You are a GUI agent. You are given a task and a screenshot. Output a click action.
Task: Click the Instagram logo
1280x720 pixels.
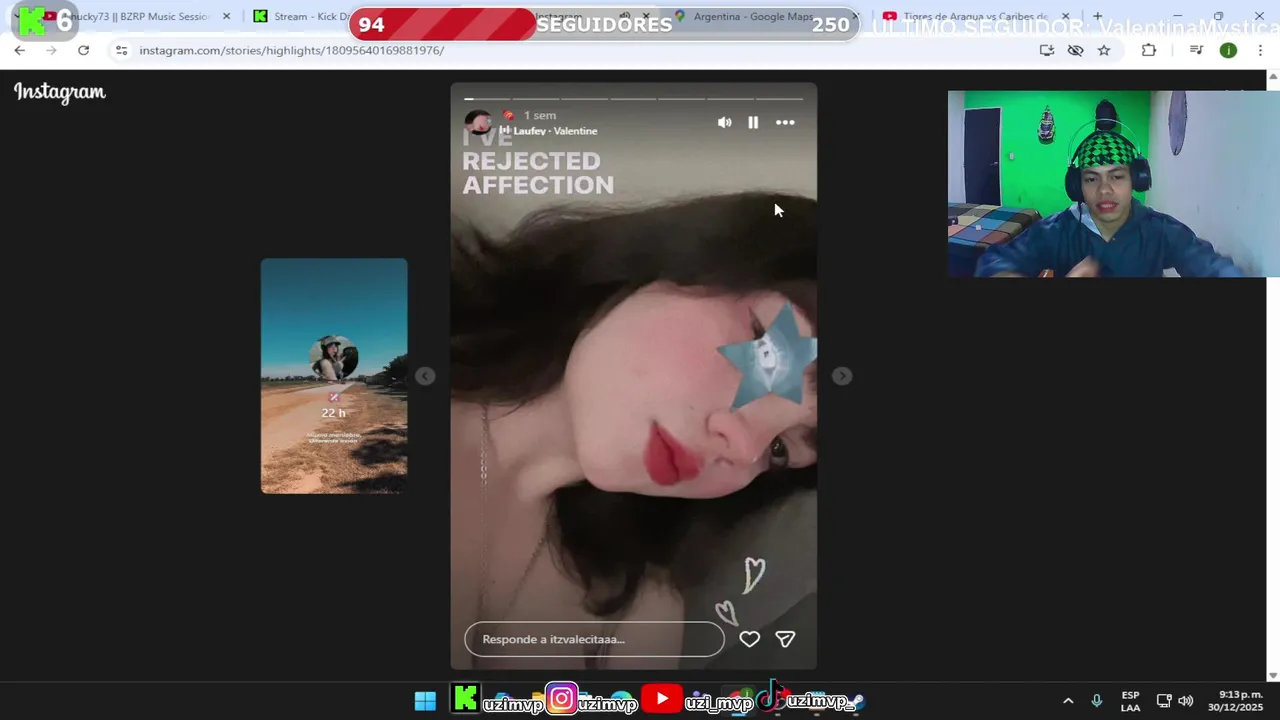(60, 92)
